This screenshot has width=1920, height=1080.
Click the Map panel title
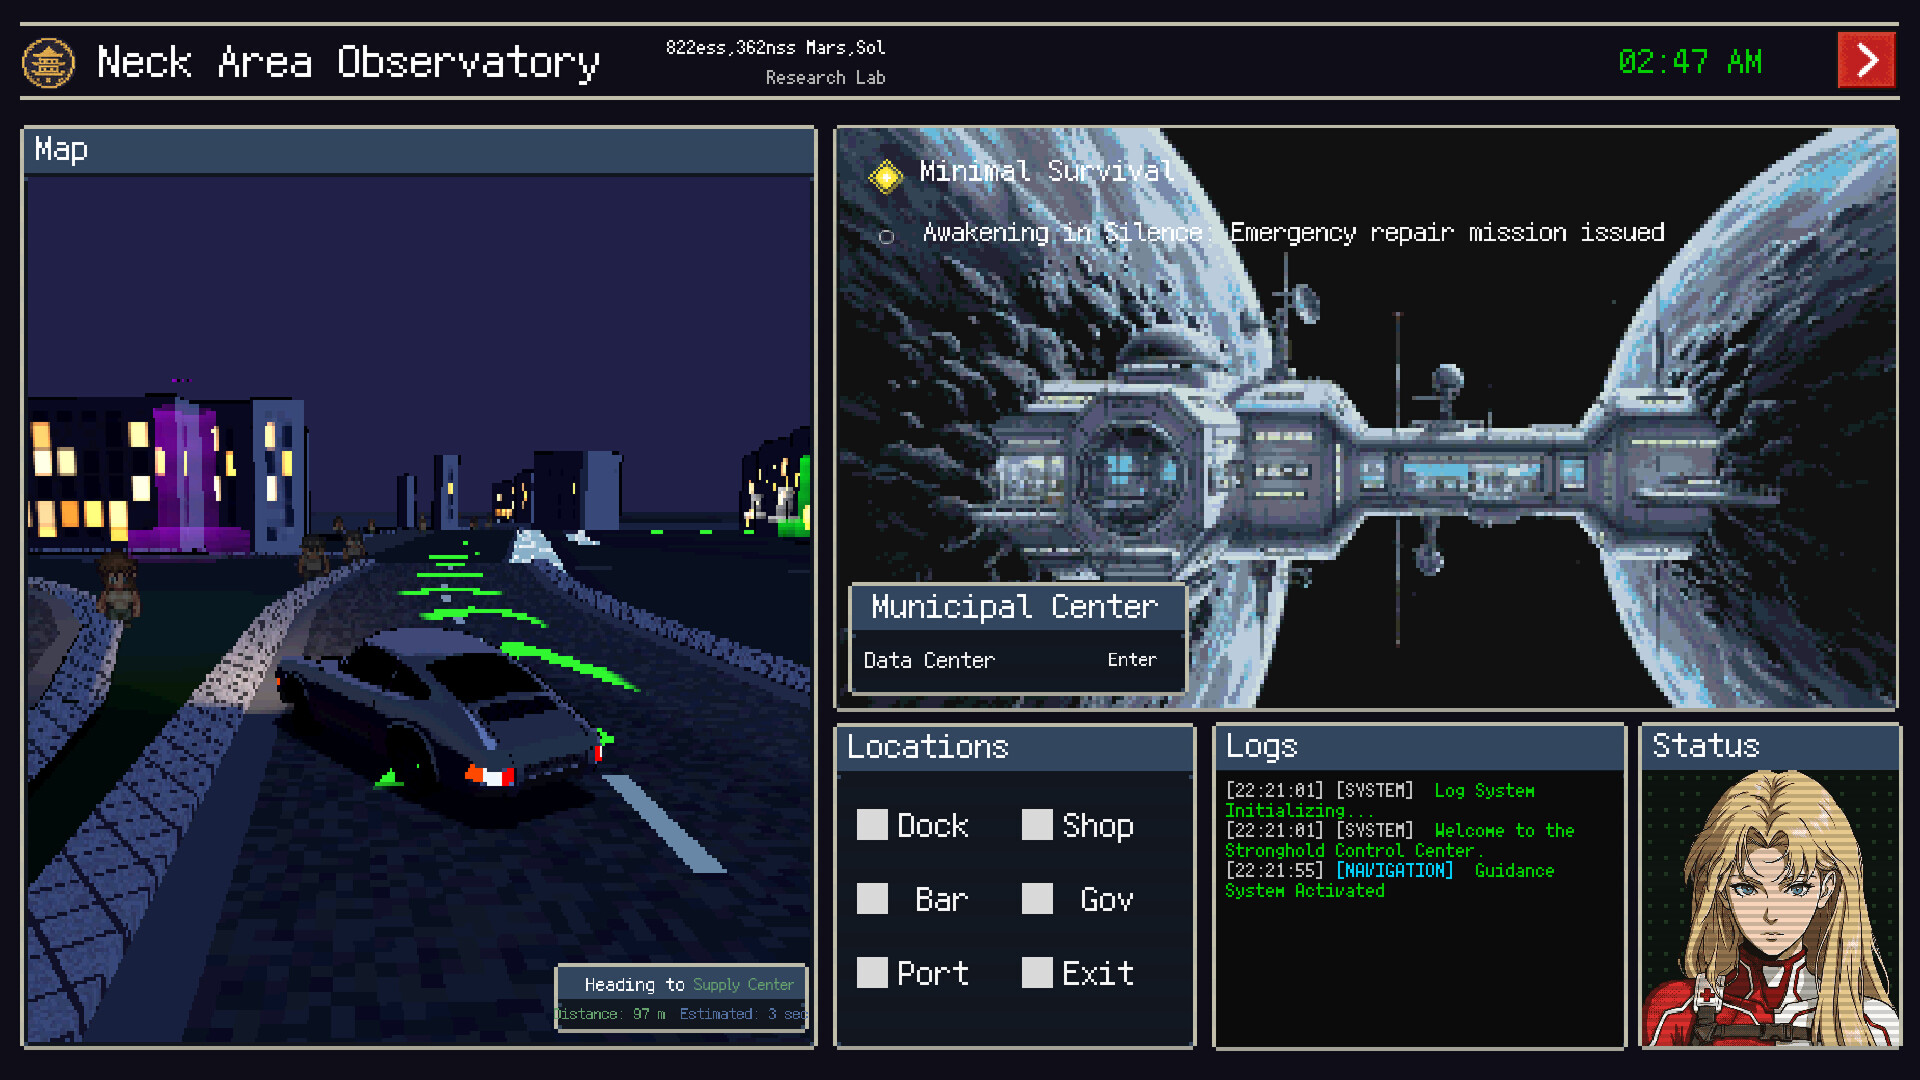point(61,150)
